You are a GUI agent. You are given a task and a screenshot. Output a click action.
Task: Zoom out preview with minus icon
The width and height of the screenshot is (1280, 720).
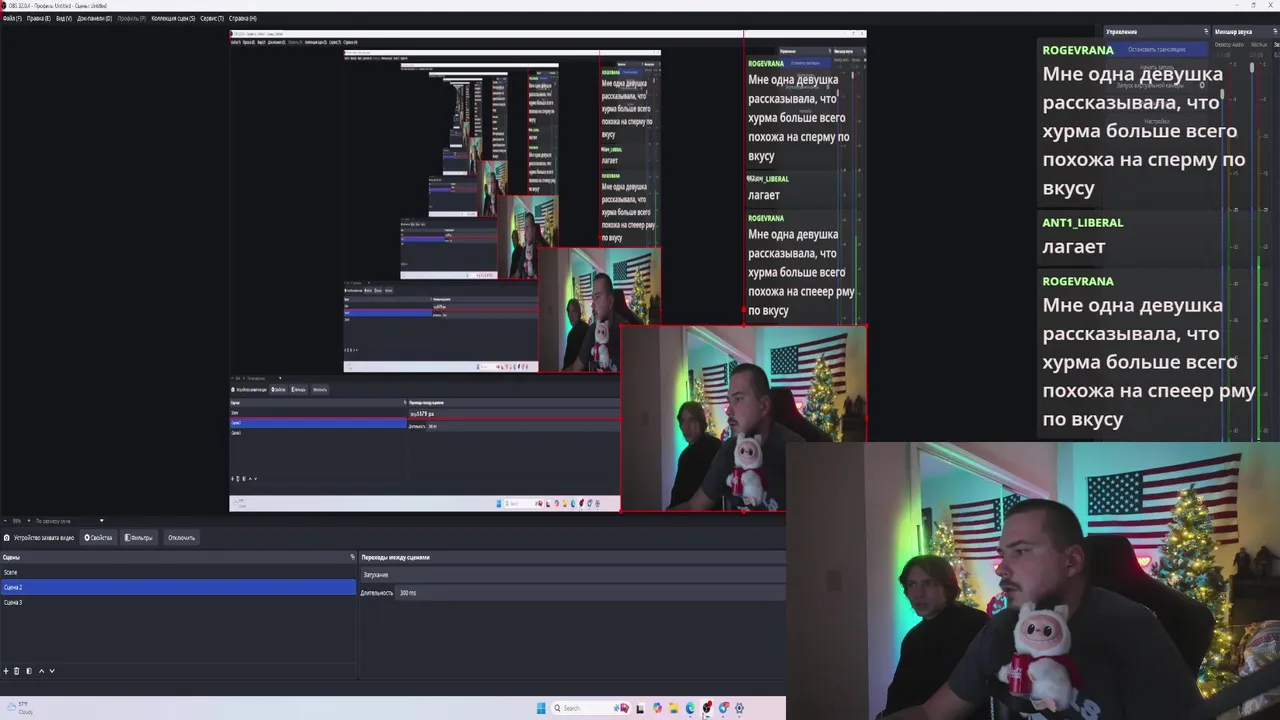[x=5, y=521]
